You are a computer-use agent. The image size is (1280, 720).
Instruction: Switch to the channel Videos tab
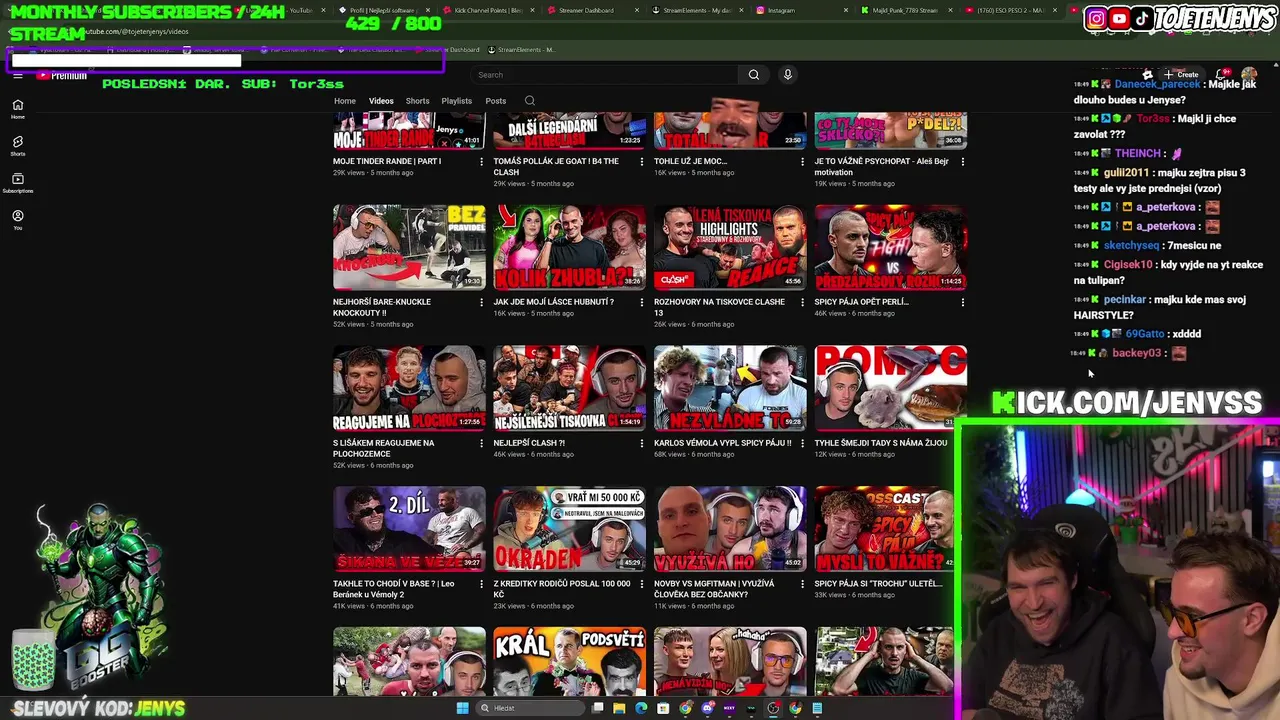click(x=381, y=101)
